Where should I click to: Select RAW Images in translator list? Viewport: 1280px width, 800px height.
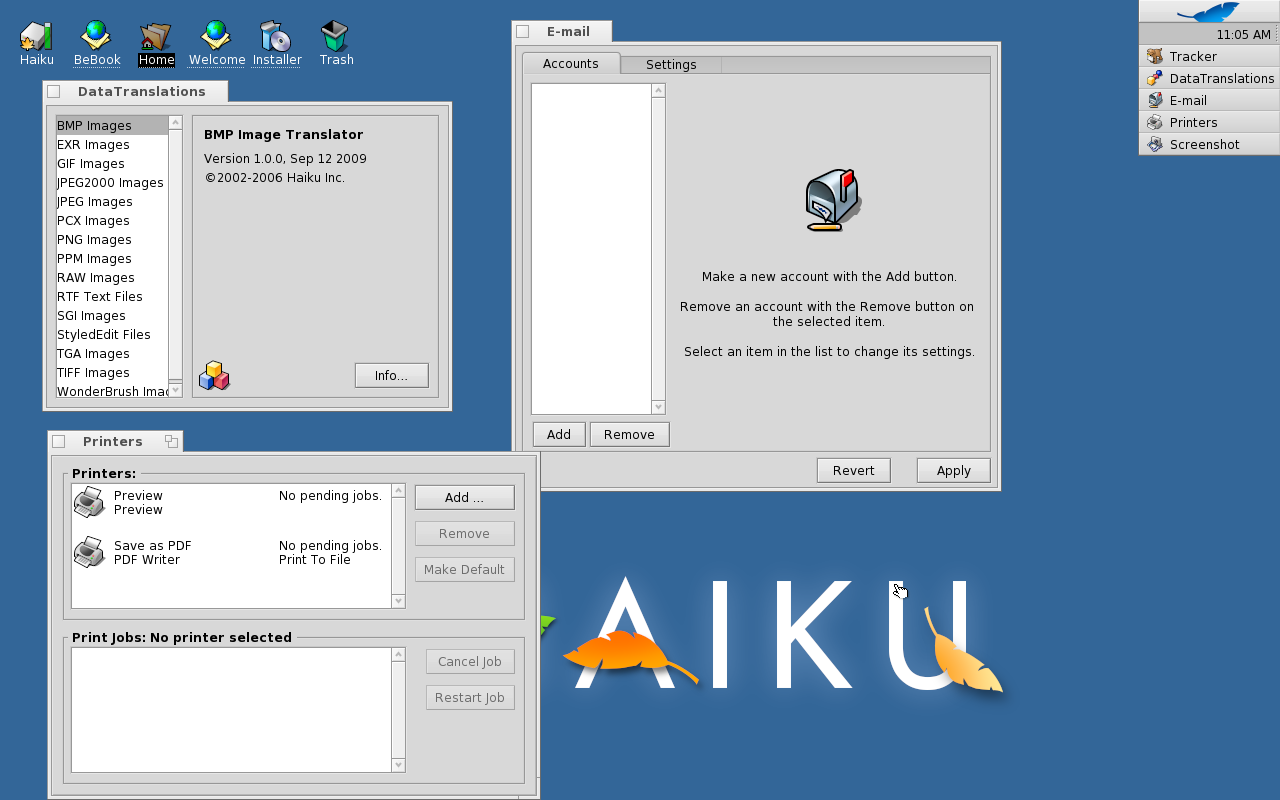[112, 277]
